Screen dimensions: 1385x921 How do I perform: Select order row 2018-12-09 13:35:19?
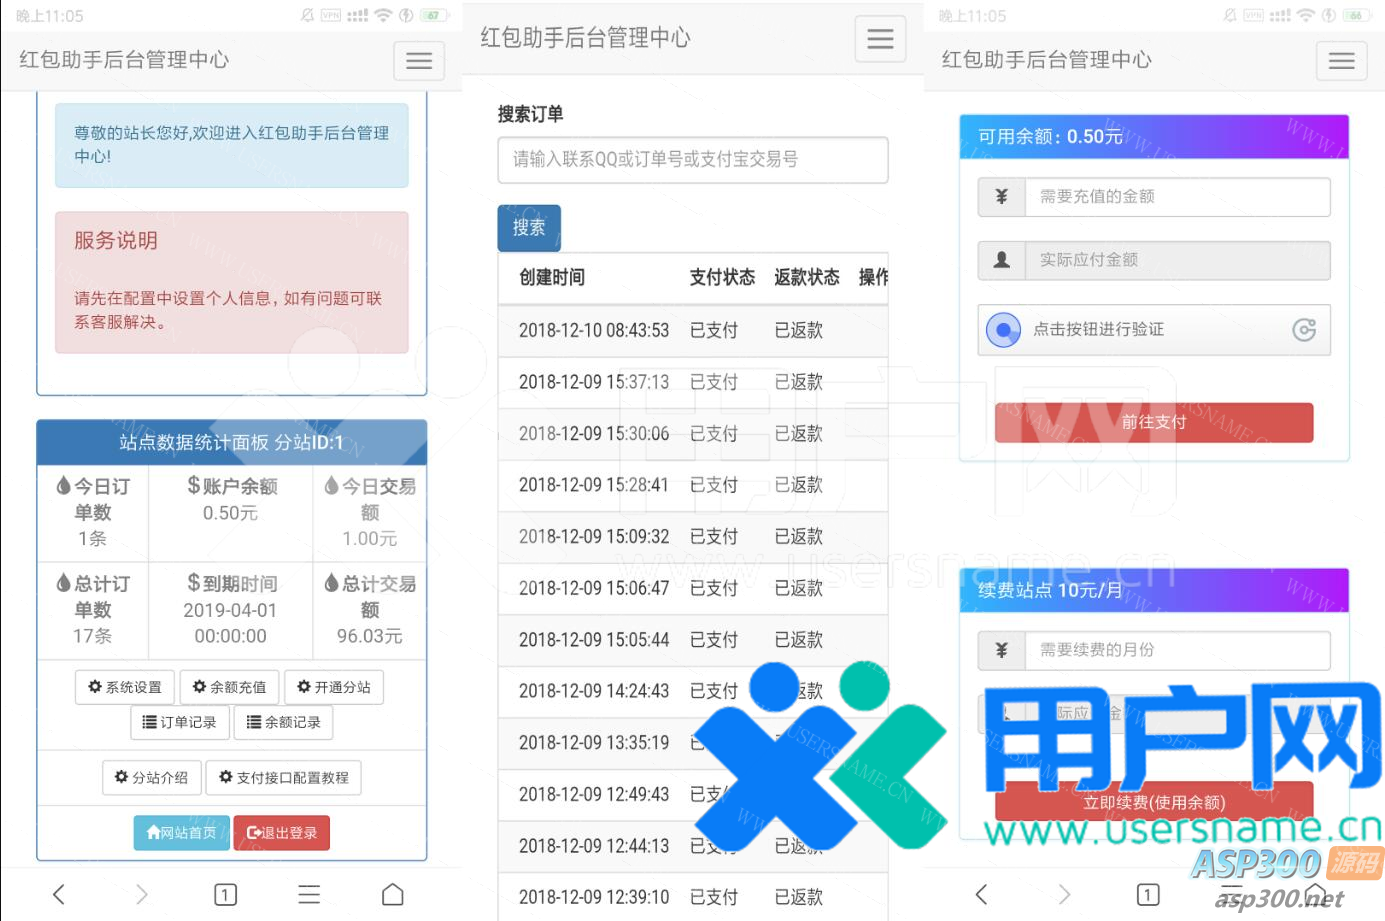click(693, 743)
